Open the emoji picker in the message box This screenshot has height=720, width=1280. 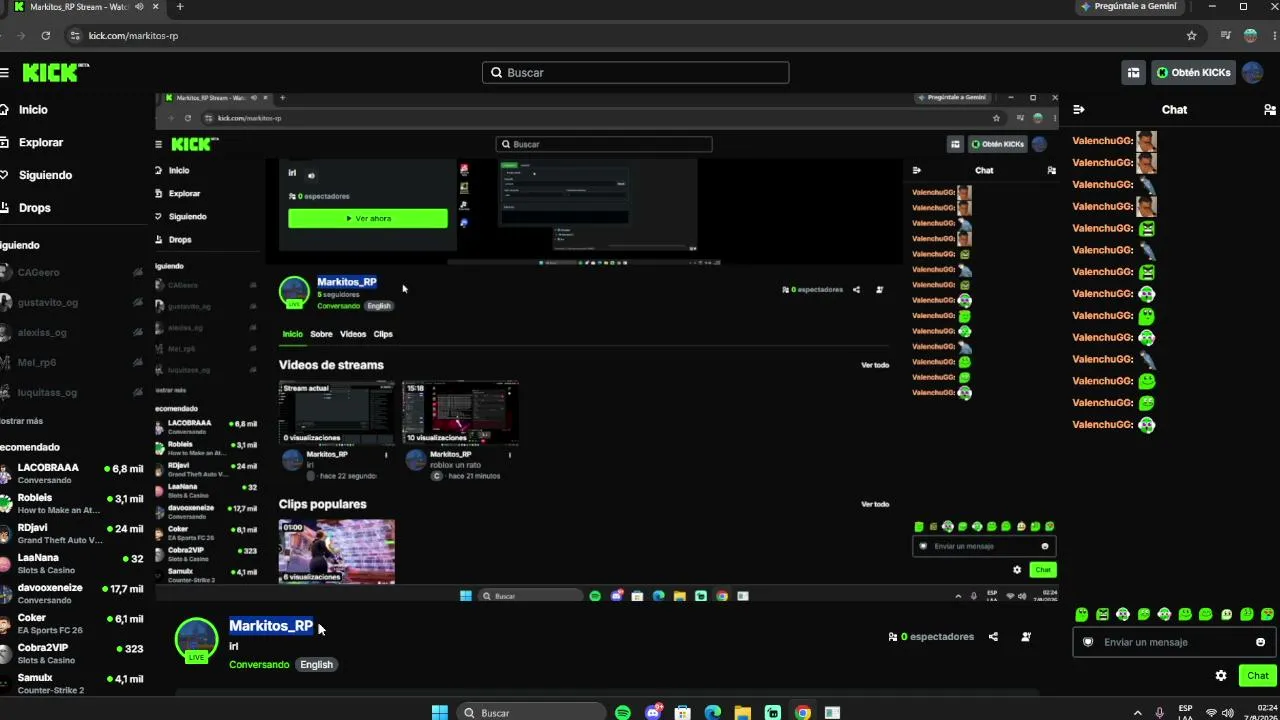[x=1260, y=642]
